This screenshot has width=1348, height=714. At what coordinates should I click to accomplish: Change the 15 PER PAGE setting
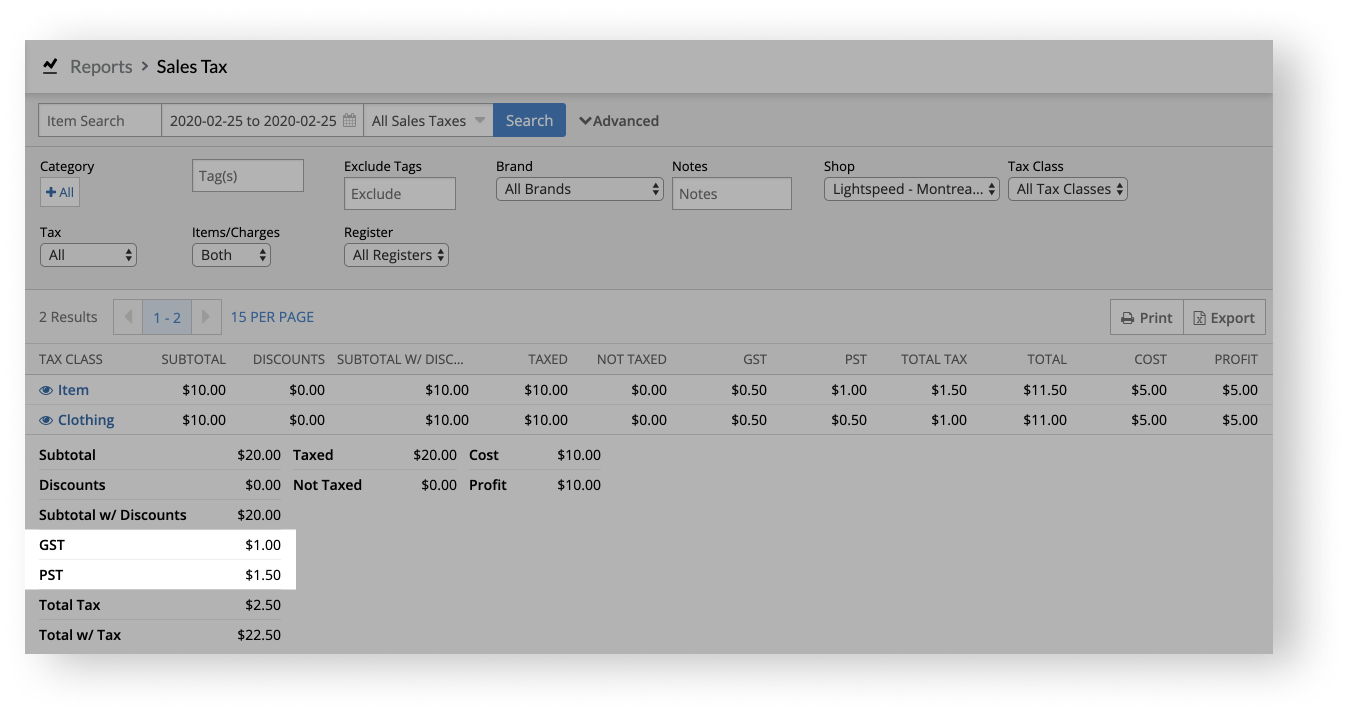272,317
